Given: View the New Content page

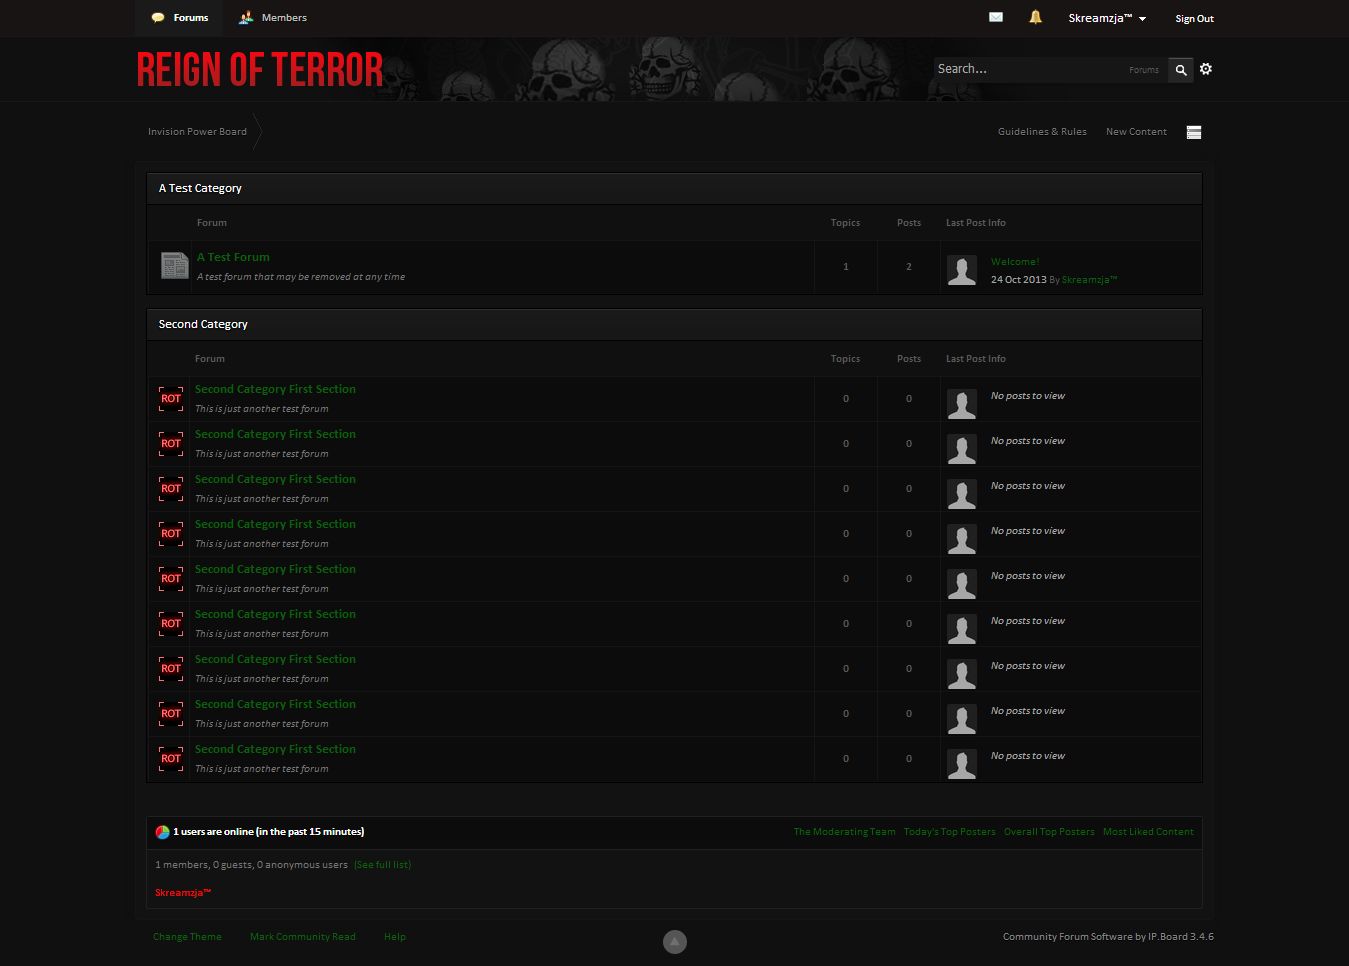Looking at the screenshot, I should point(1135,132).
